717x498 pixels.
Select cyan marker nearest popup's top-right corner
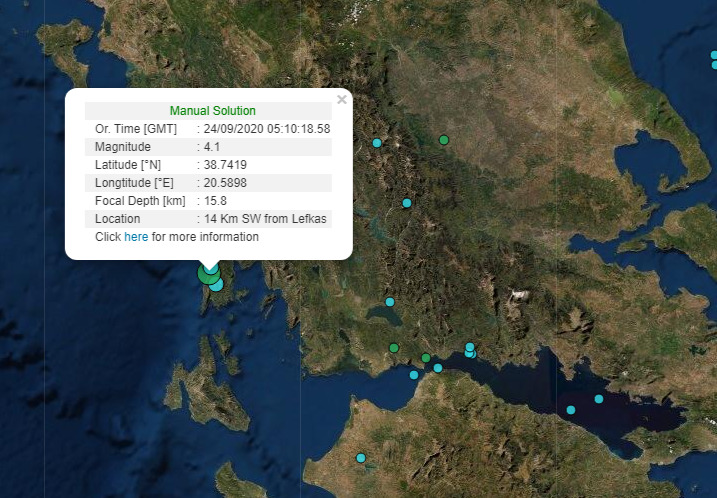click(x=377, y=143)
